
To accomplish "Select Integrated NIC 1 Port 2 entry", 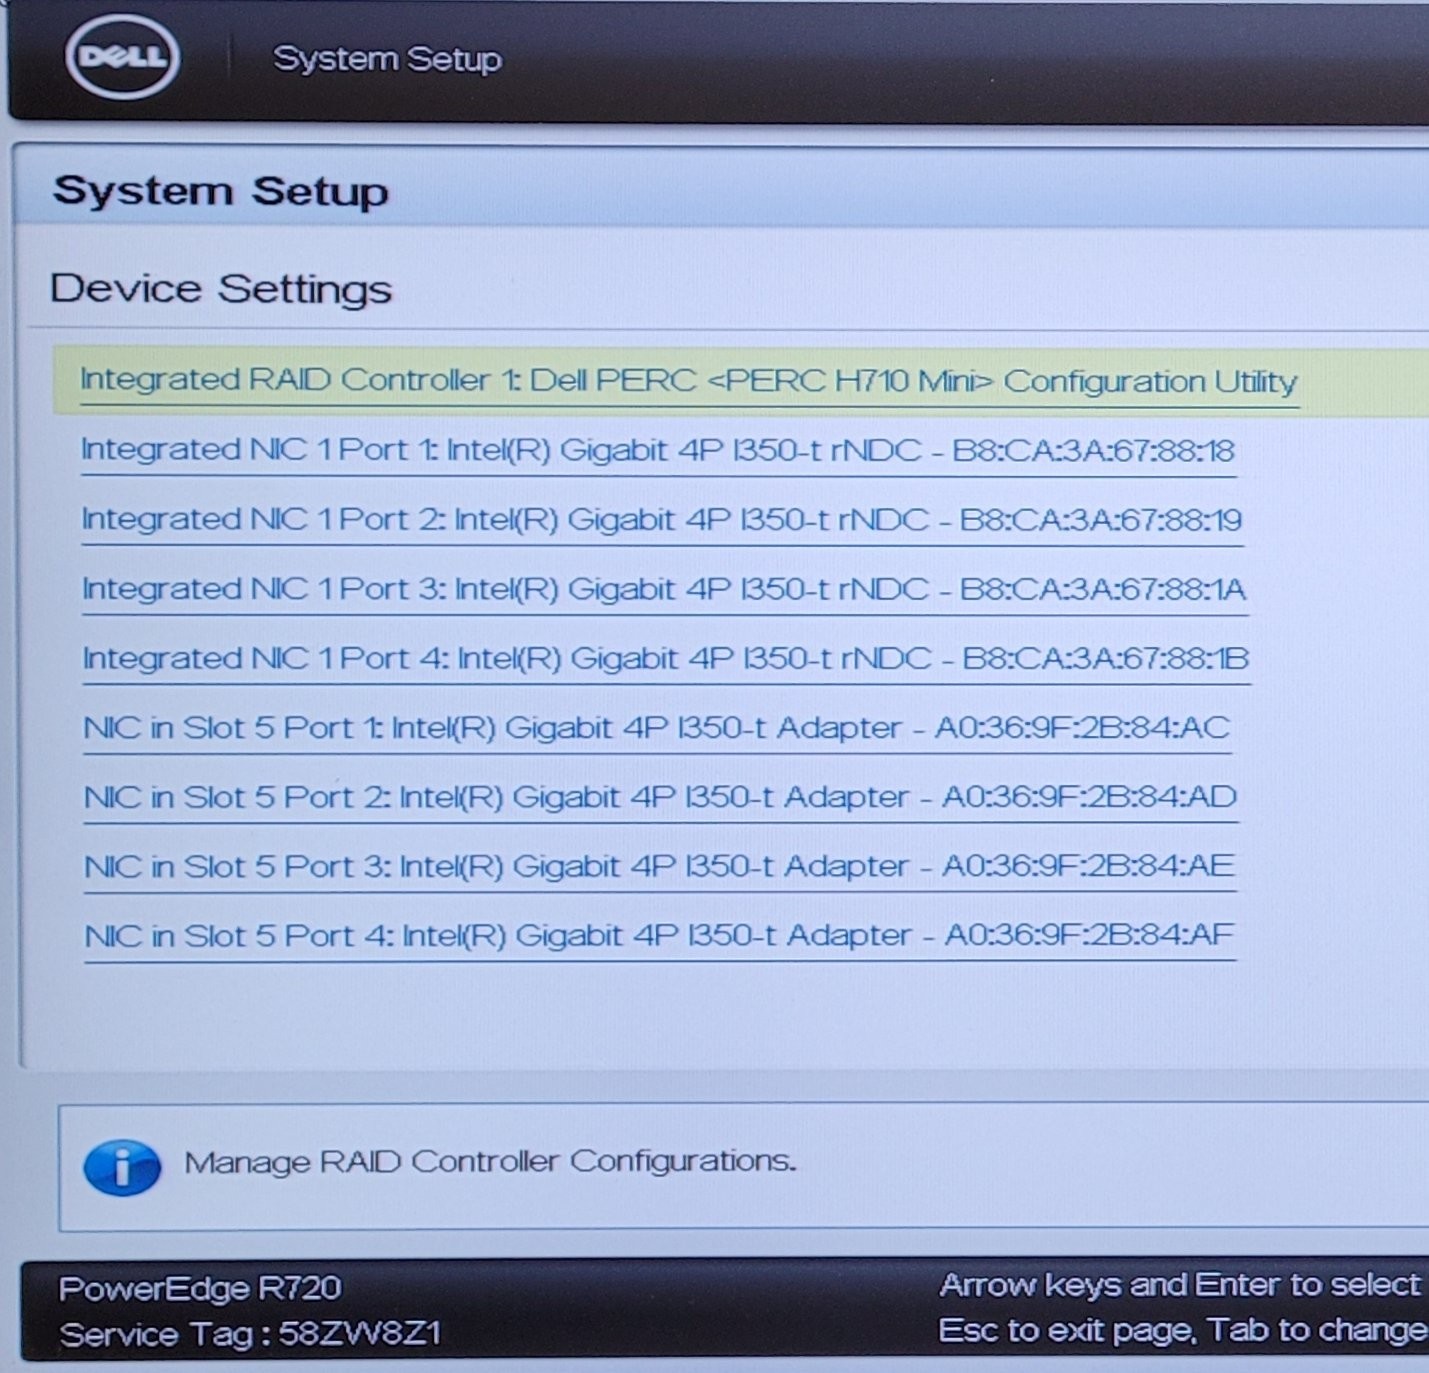I will click(x=662, y=520).
